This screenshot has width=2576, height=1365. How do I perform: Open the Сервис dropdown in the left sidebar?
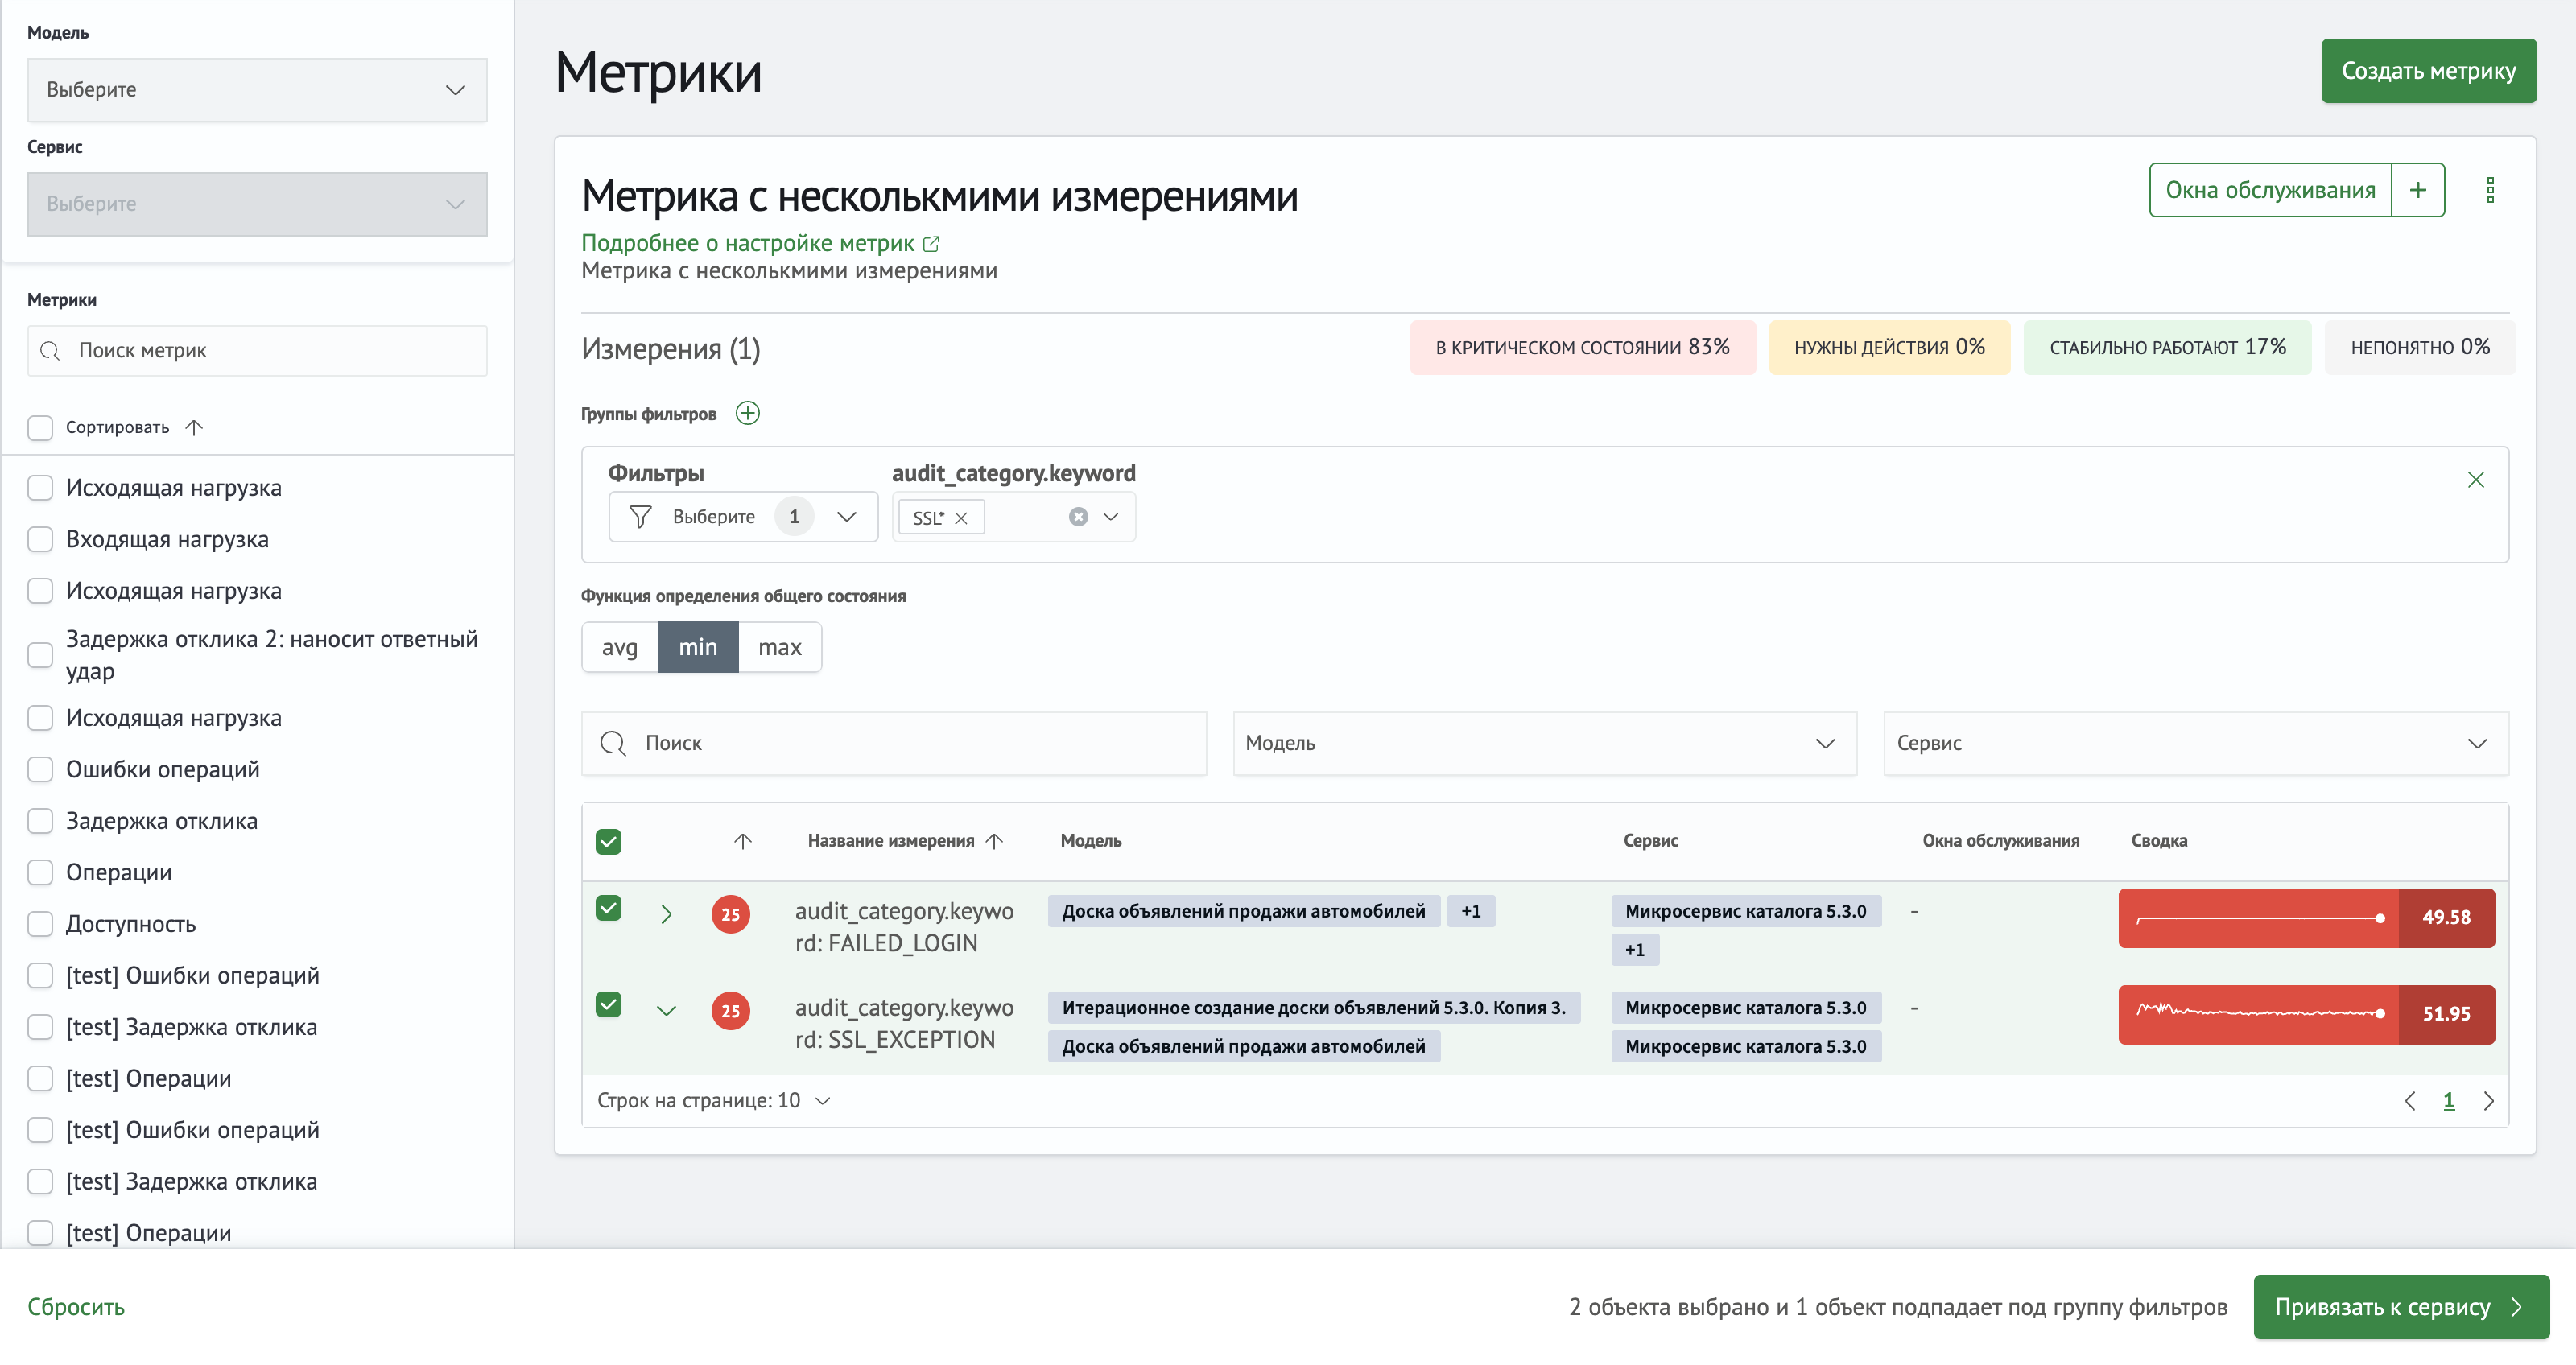click(257, 204)
